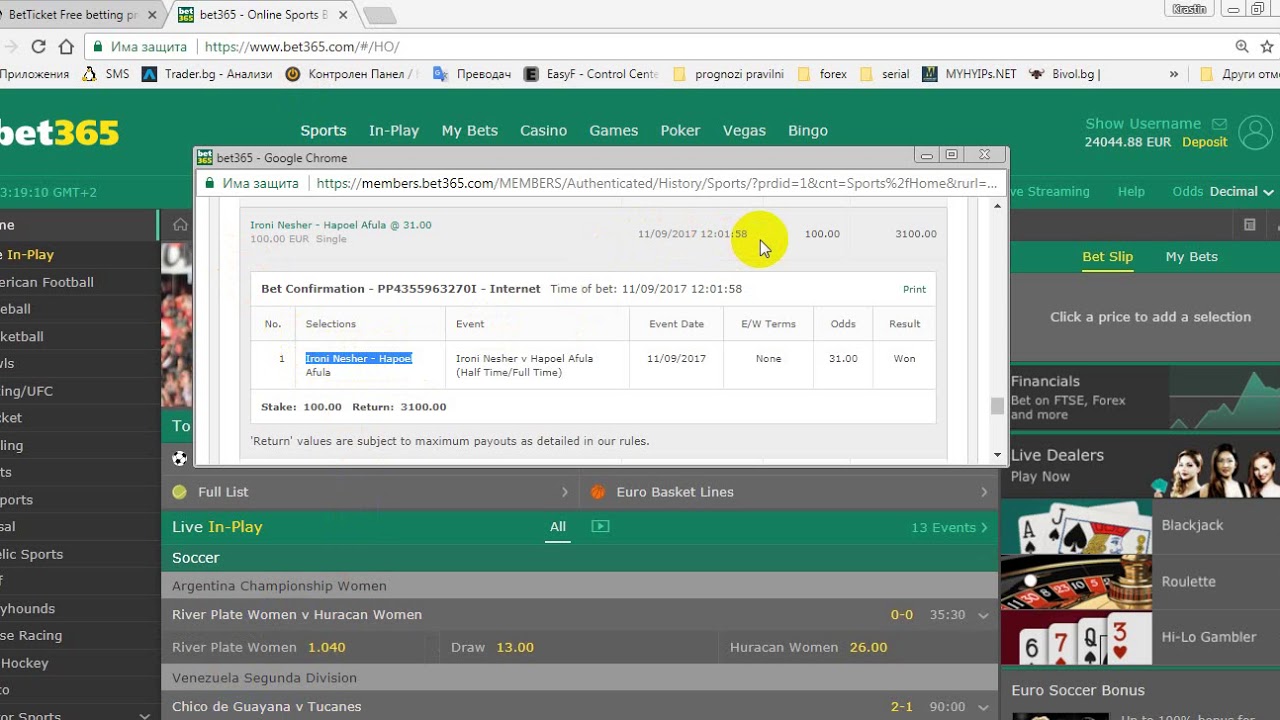Click the messages envelope icon
Viewport: 1280px width, 720px height.
pos(1218,124)
